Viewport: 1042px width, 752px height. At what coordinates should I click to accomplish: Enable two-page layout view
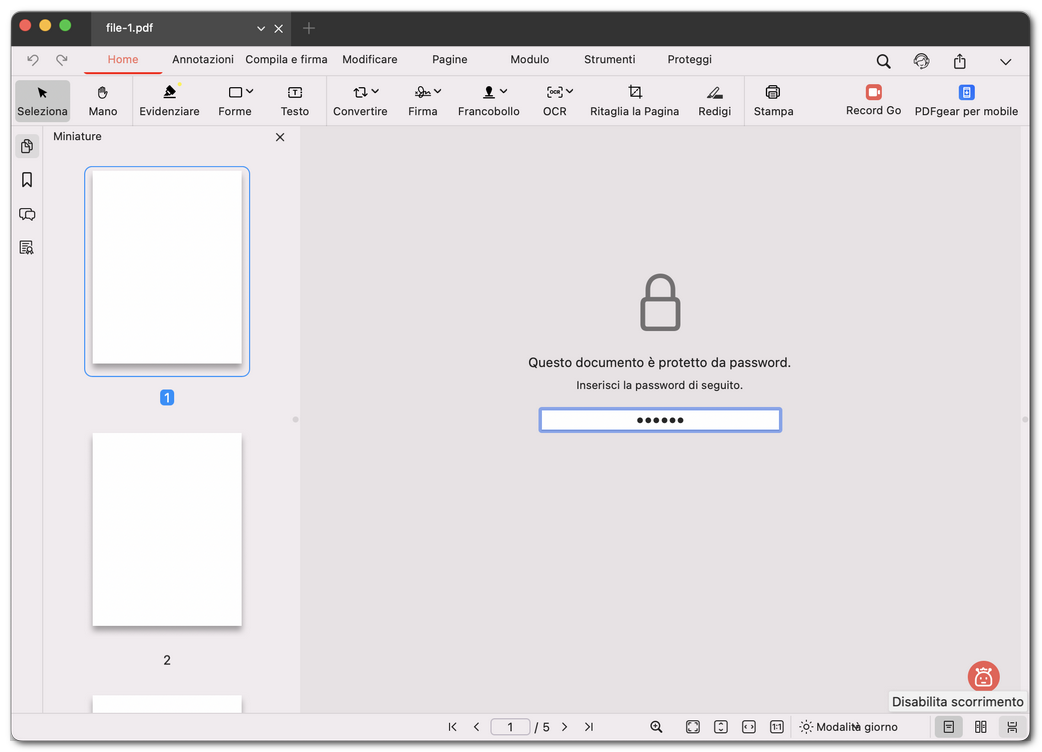pyautogui.click(x=981, y=727)
